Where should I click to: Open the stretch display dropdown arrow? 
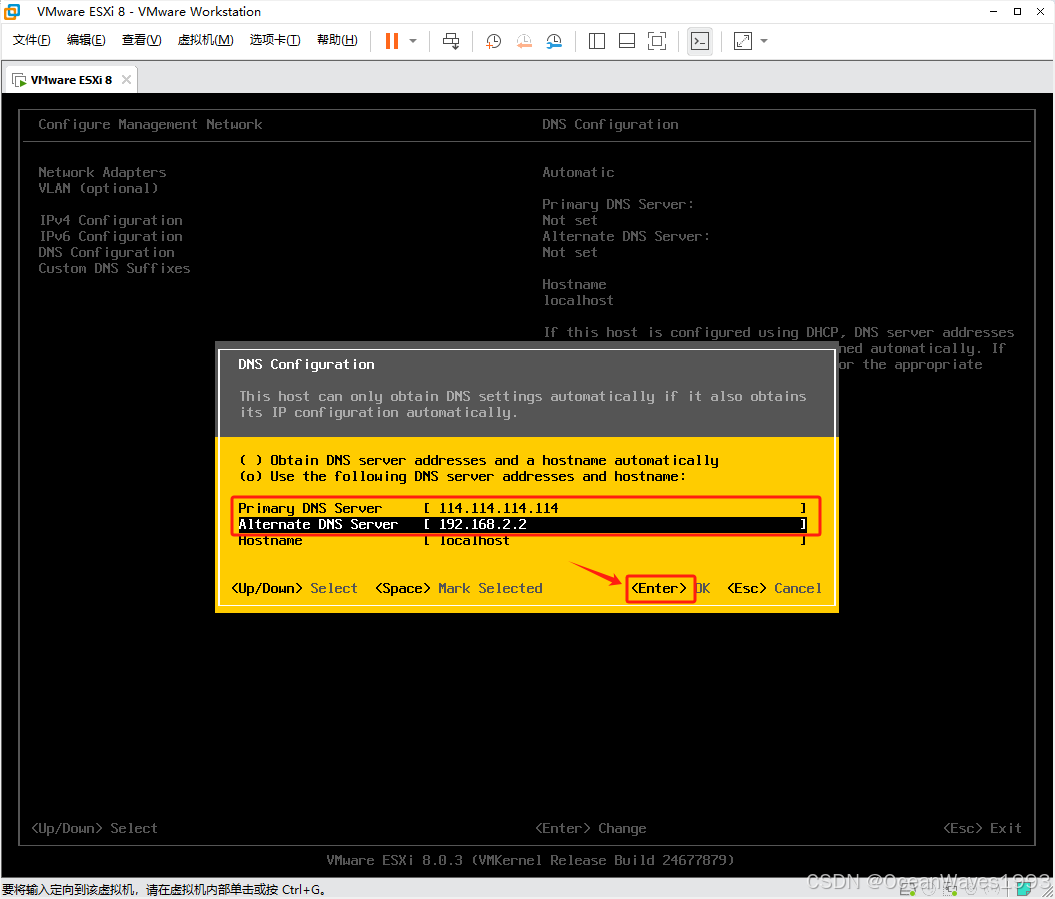click(764, 41)
